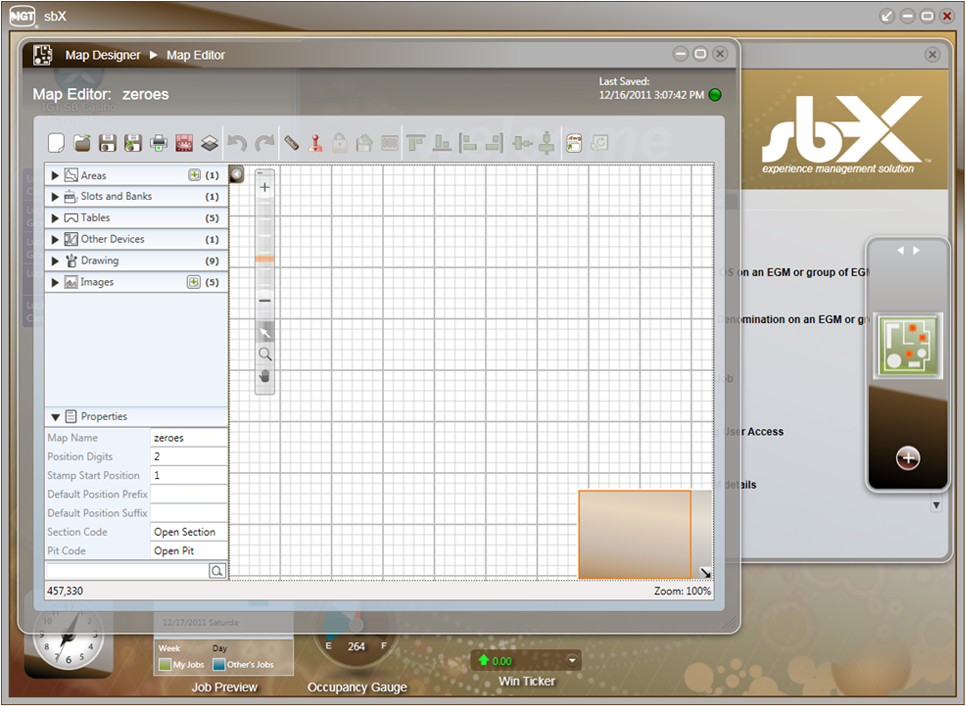Click the Default Position Prefix field
This screenshot has width=966, height=706.
pos(189,494)
